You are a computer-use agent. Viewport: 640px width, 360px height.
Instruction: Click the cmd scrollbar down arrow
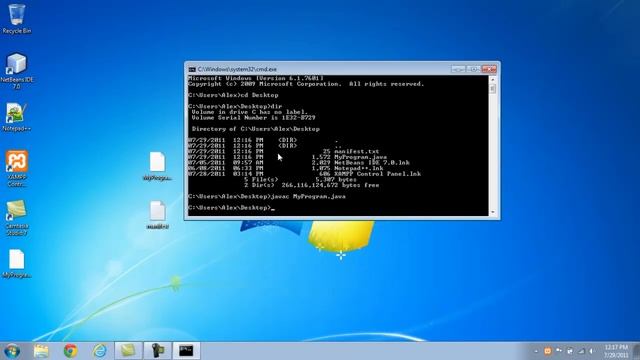tap(493, 212)
